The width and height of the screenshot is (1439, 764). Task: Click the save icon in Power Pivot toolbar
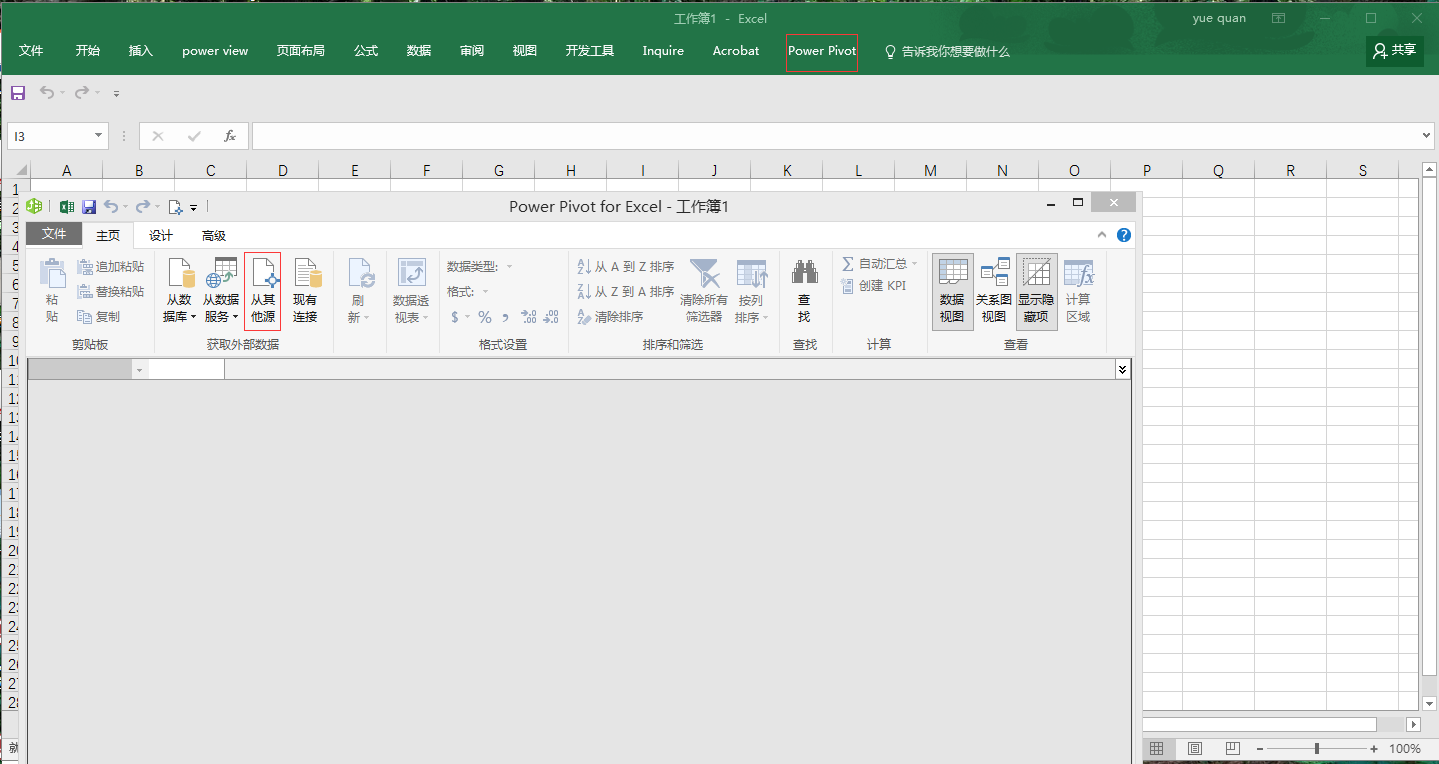(89, 207)
